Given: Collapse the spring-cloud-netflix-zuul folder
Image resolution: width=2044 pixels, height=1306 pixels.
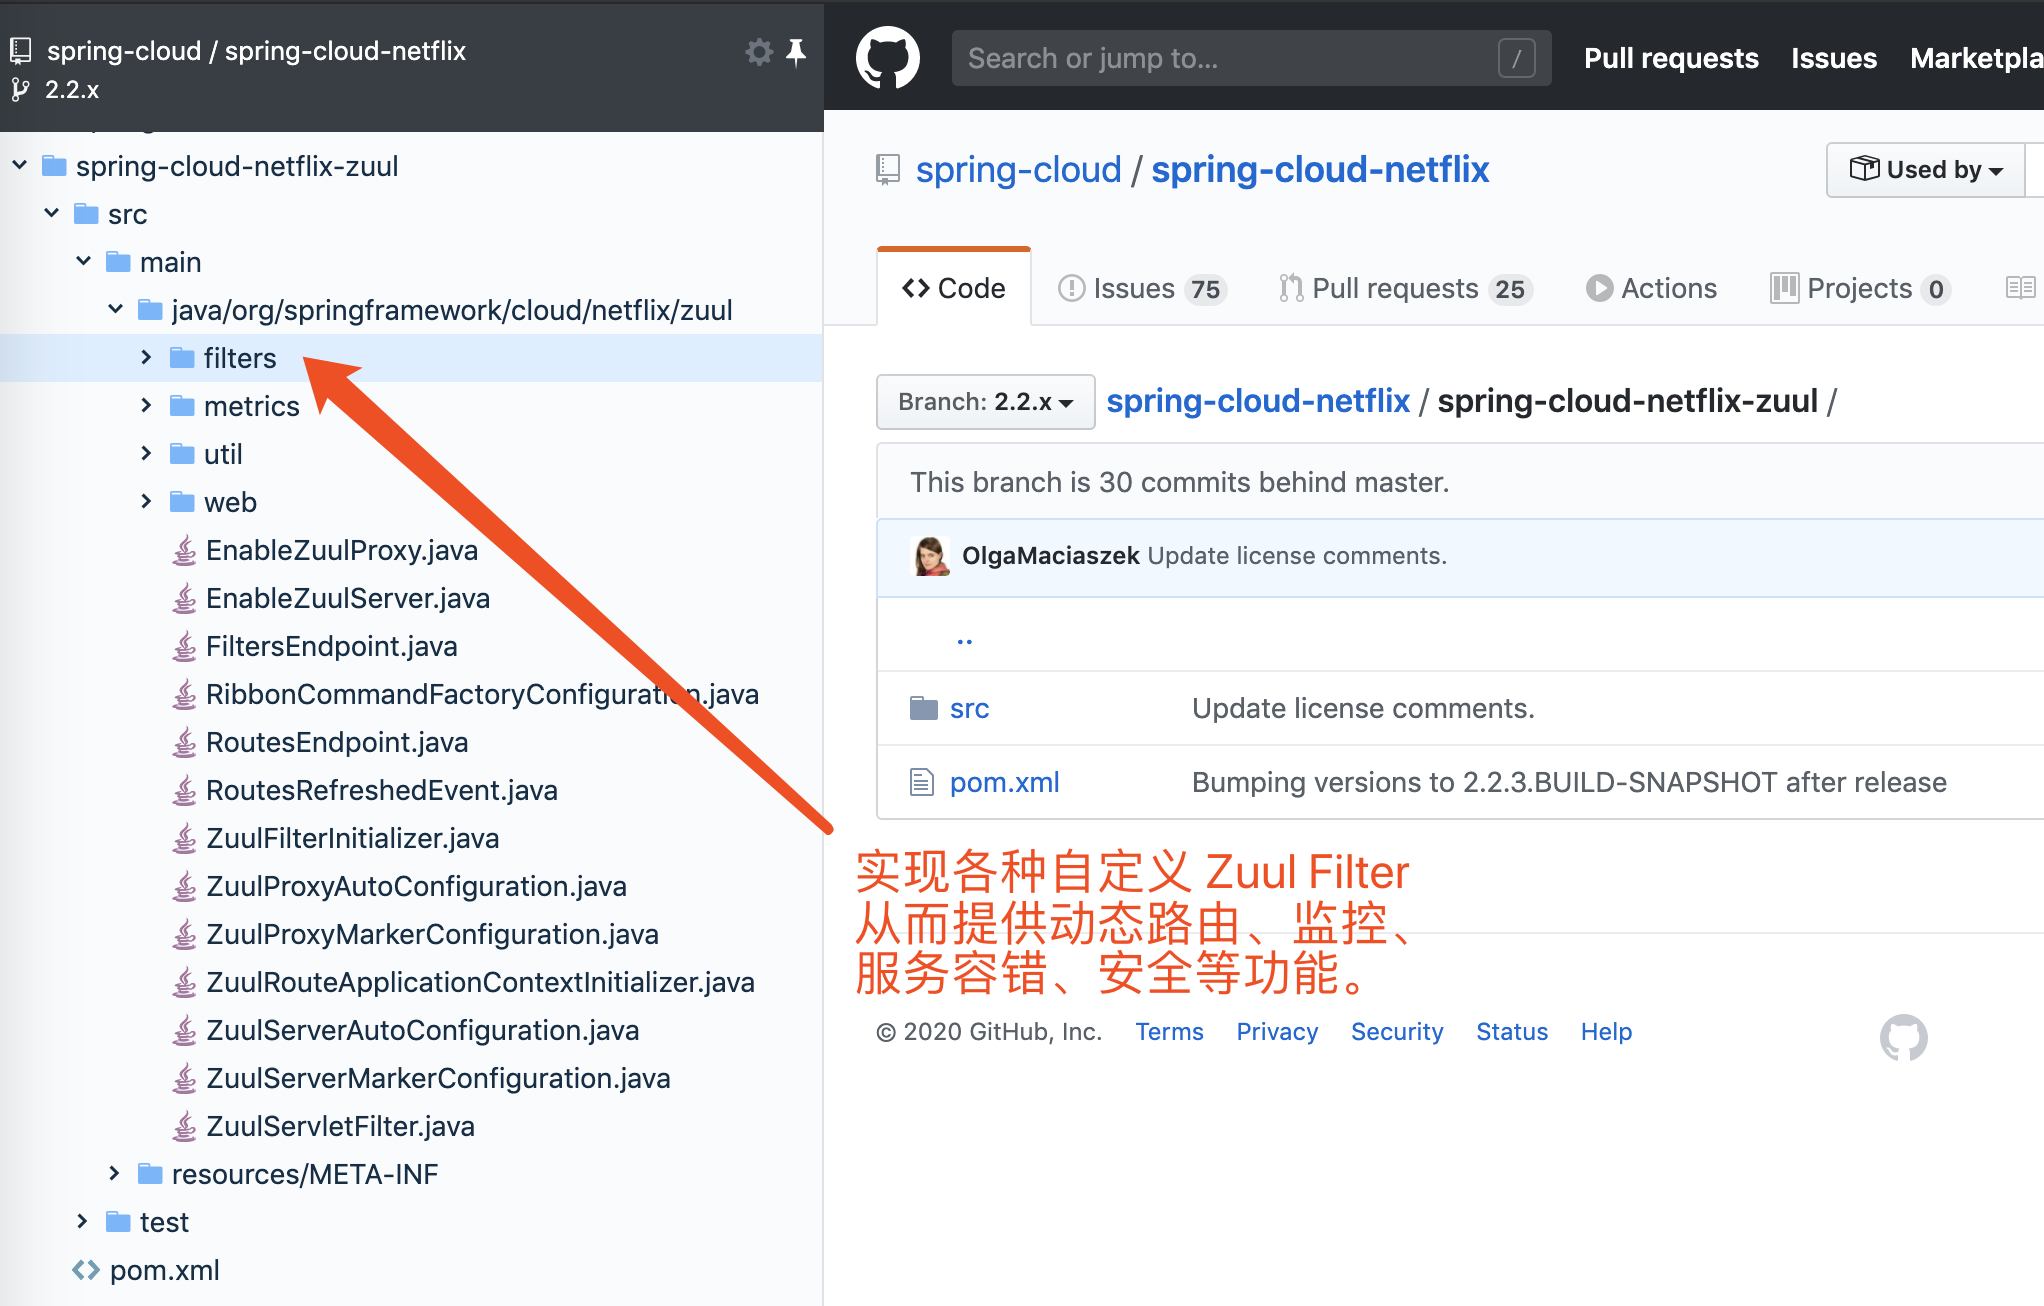Looking at the screenshot, I should coord(19,165).
